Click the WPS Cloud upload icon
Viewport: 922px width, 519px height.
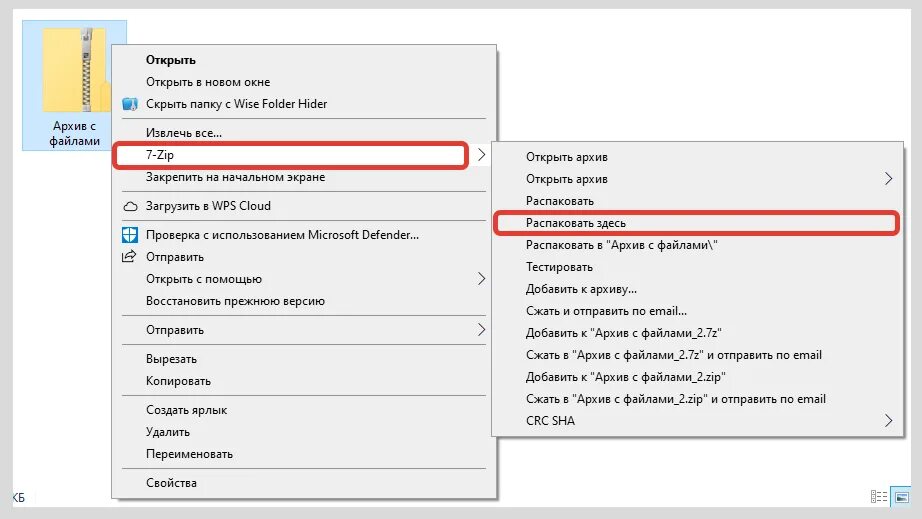pyautogui.click(x=130, y=206)
